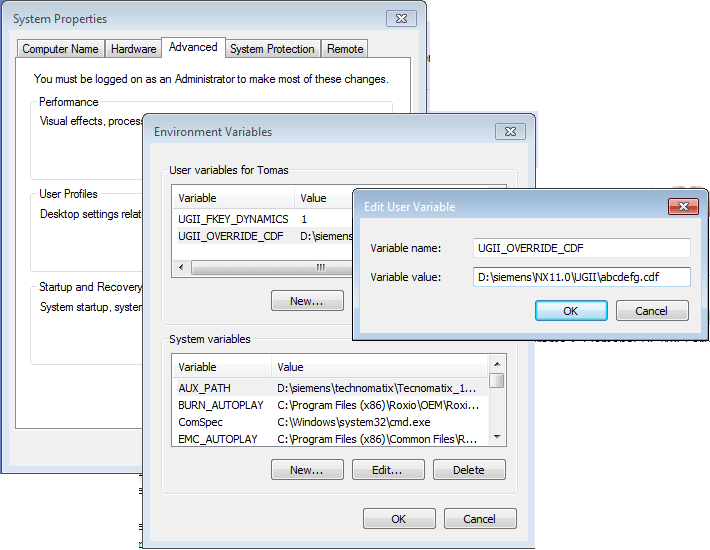Click the system variables scroll down arrow

click(x=497, y=437)
